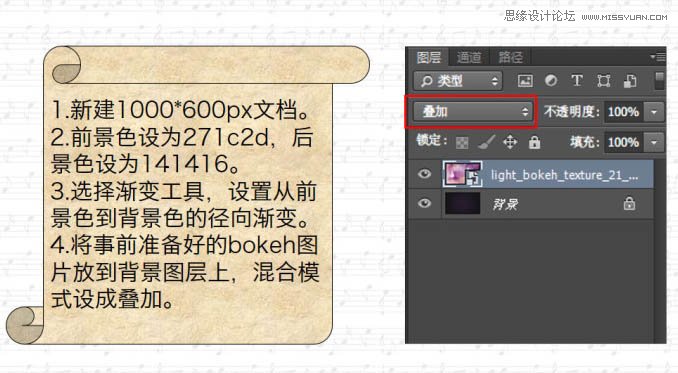The height and width of the screenshot is (373, 678).
Task: Expand the fill slider arrow
Action: click(654, 142)
